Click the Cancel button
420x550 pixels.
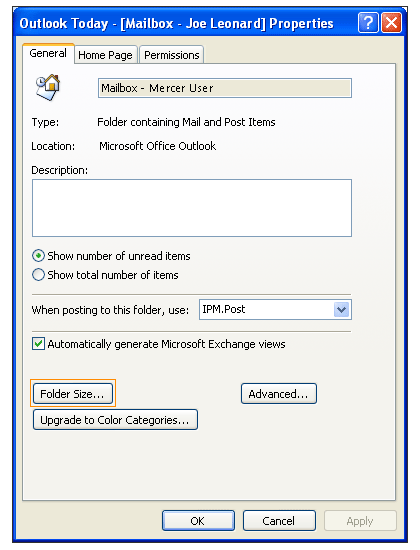[x=279, y=521]
